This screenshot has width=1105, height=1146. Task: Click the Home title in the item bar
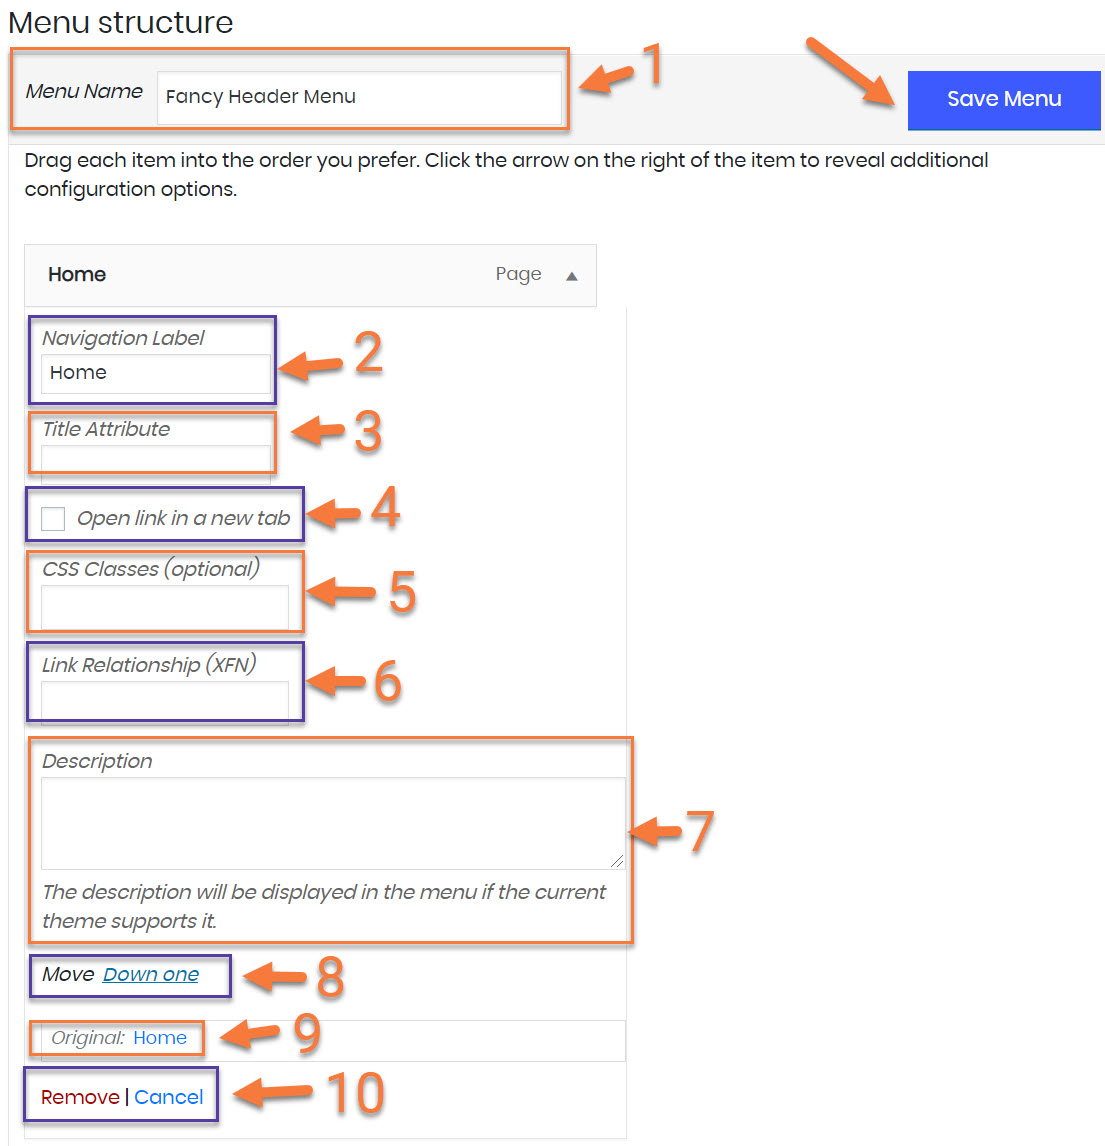pos(77,275)
